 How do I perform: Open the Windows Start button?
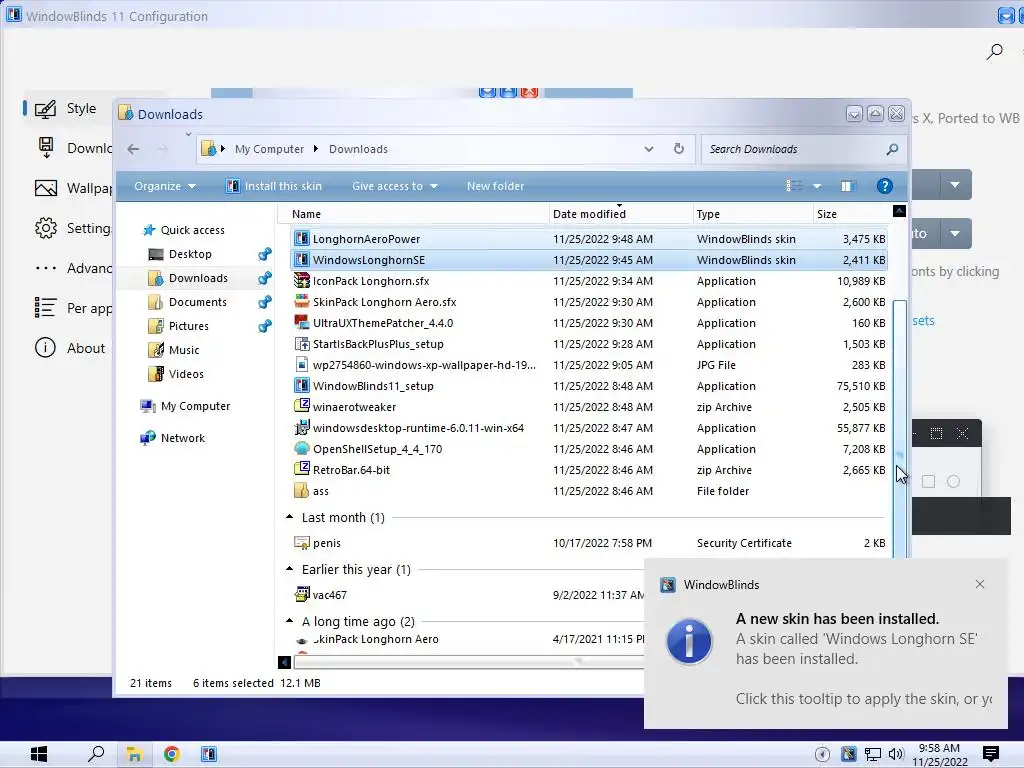point(39,754)
